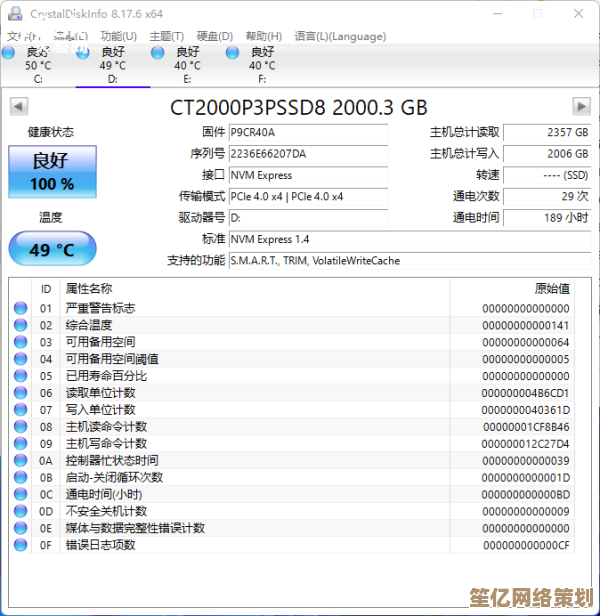
Task: Click the 49 °C temperature button
Action: (52, 249)
